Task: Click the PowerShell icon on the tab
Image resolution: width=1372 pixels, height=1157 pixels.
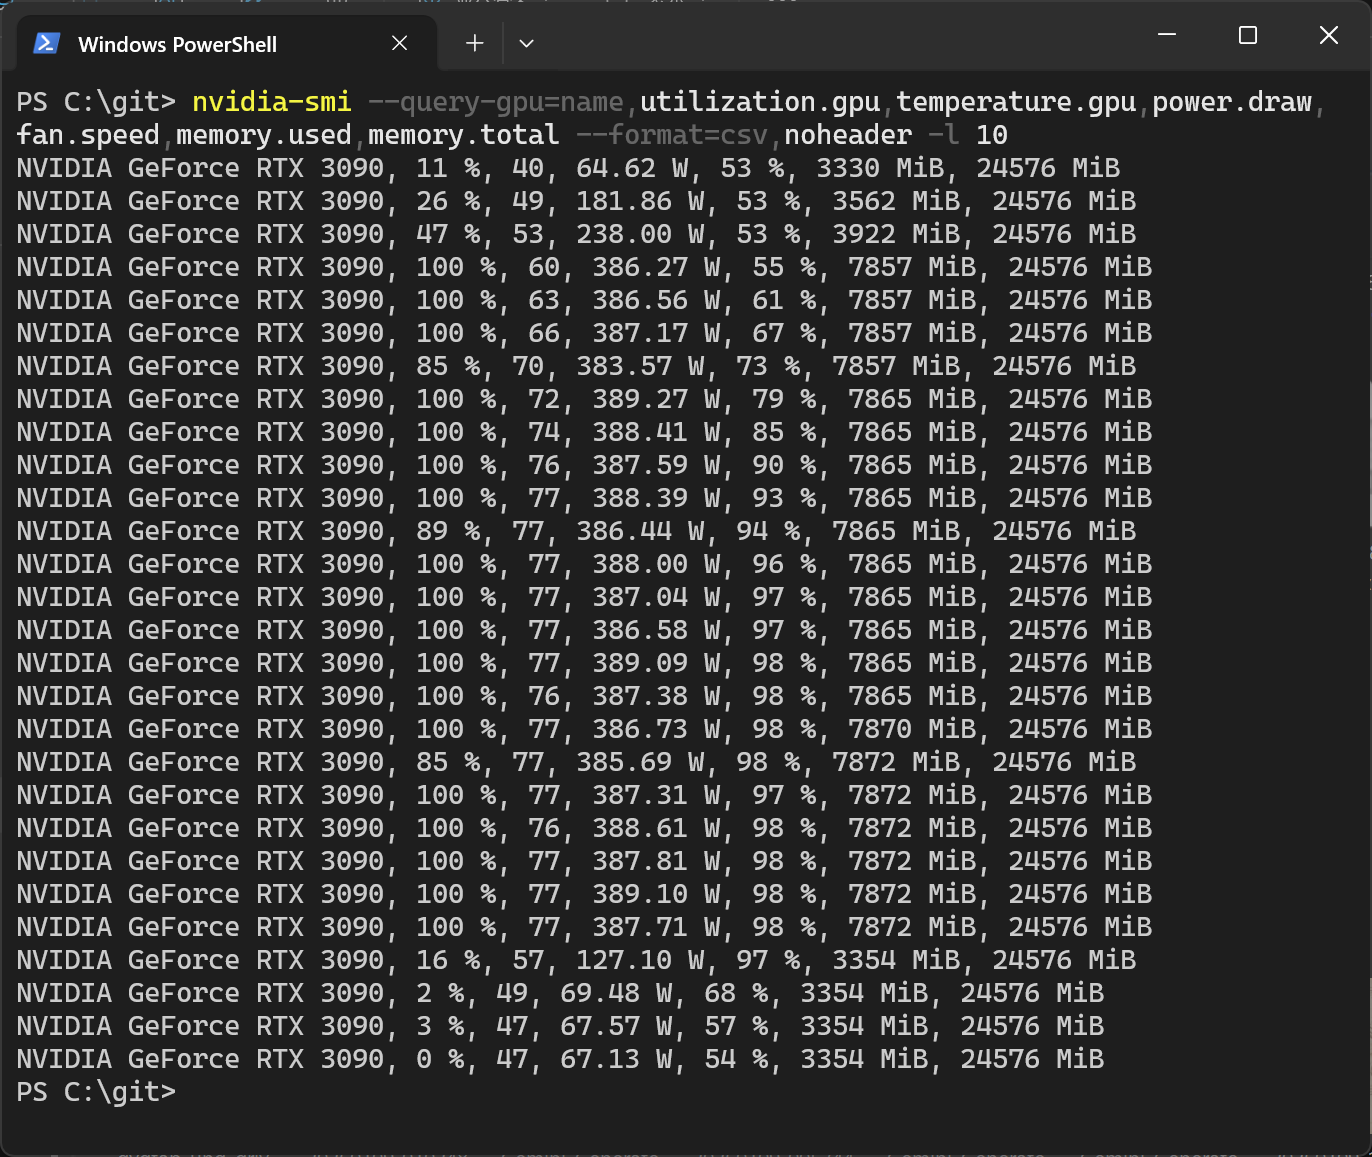Action: (x=46, y=43)
